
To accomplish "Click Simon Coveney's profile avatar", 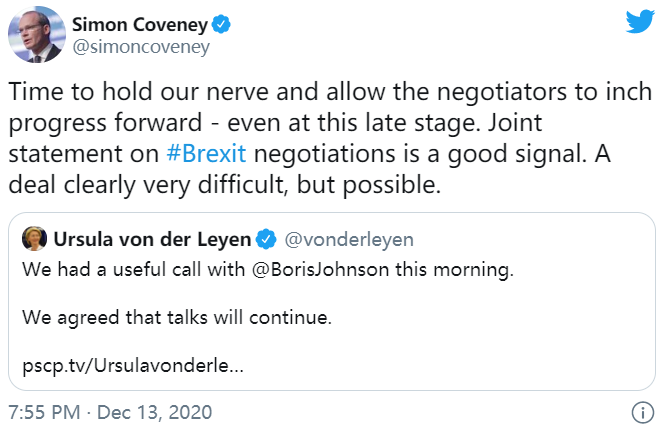I will (36, 38).
